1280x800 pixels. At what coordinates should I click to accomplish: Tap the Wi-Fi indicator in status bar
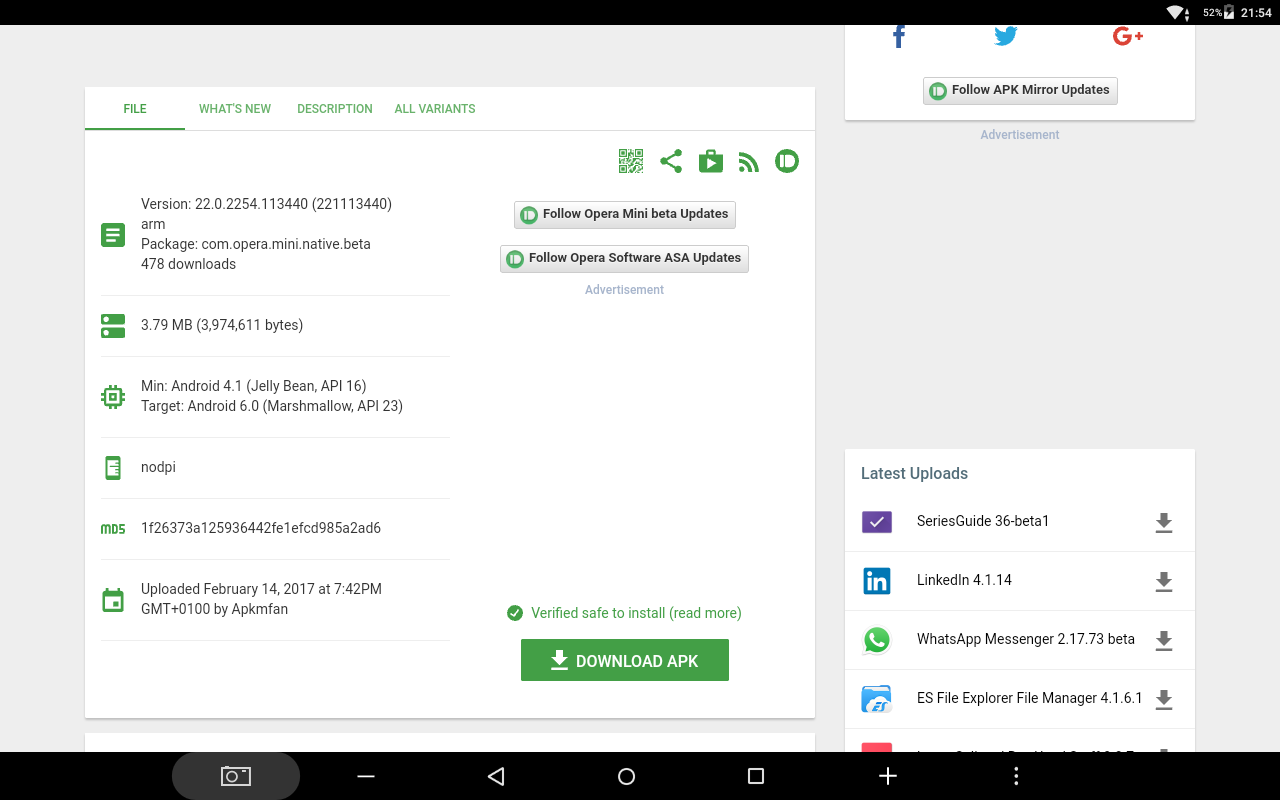(x=1176, y=13)
